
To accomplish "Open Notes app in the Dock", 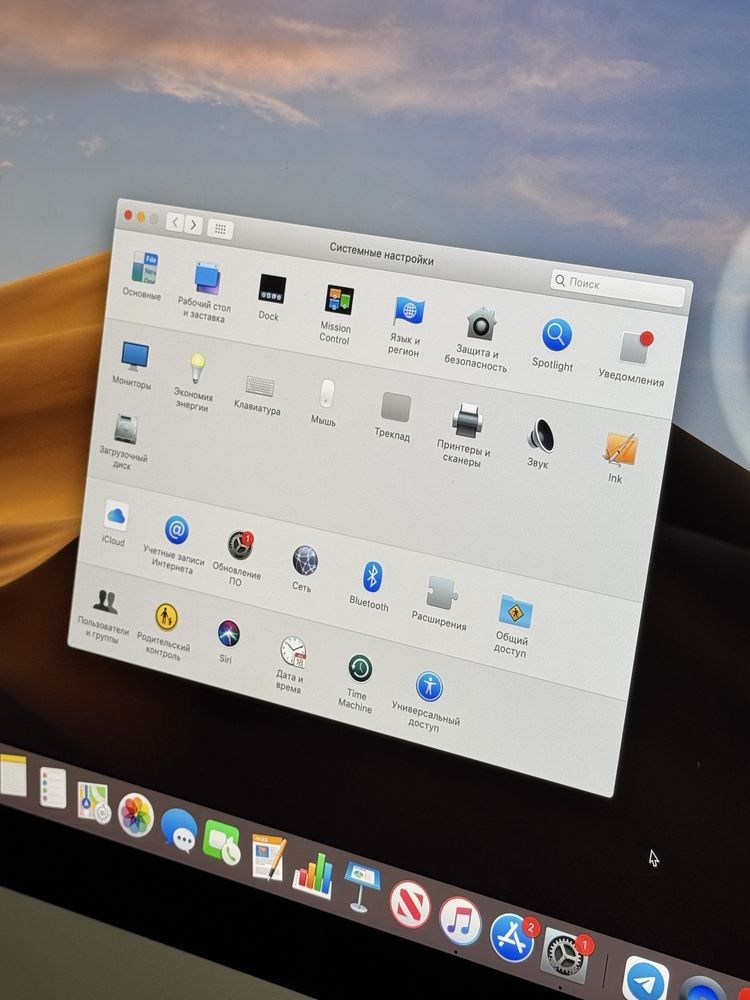I will coord(13,775).
